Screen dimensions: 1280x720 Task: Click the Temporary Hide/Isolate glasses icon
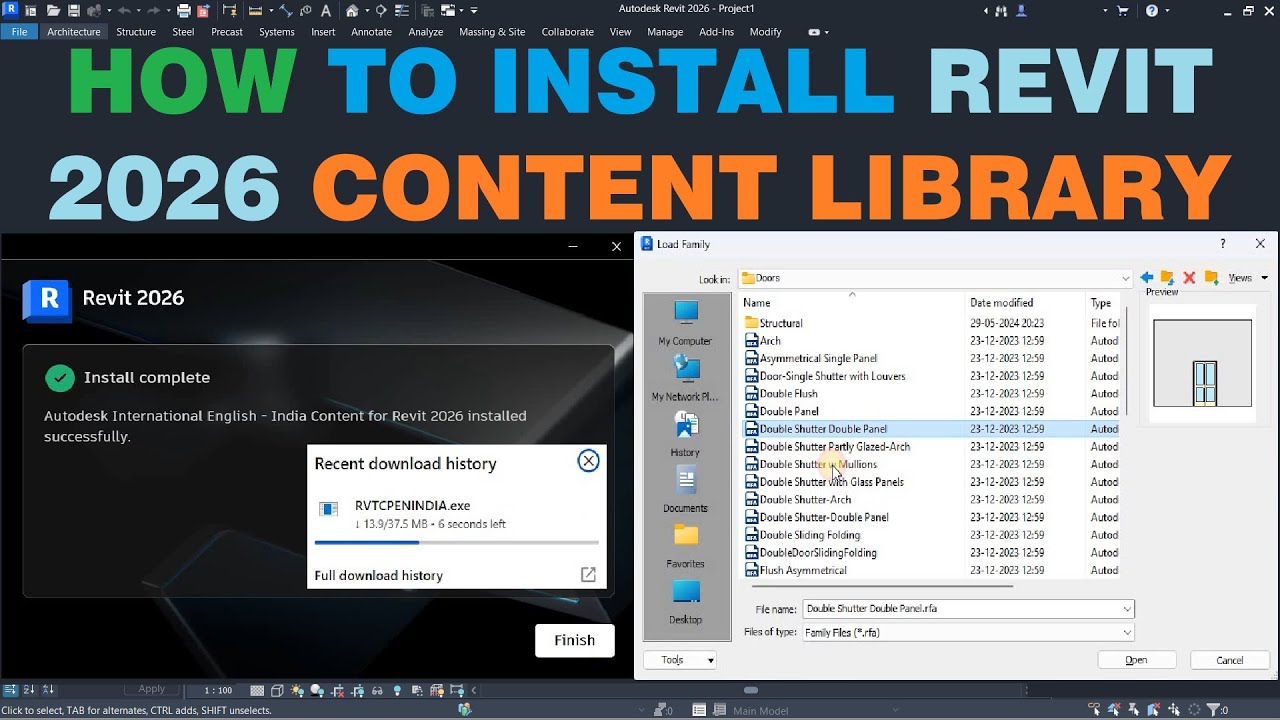pos(377,690)
